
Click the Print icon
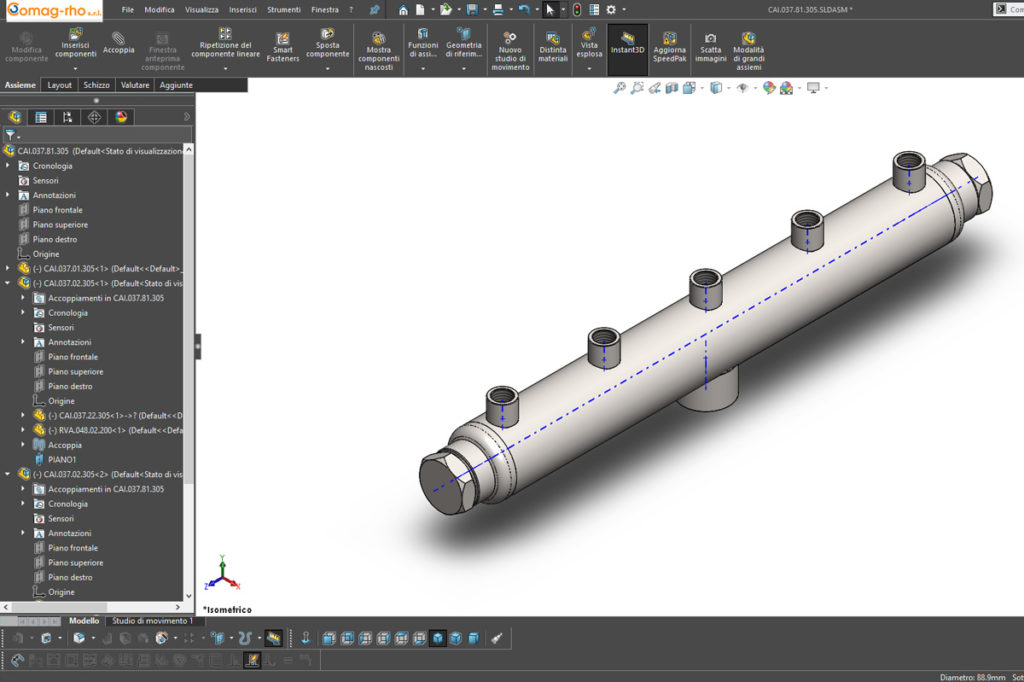point(498,10)
